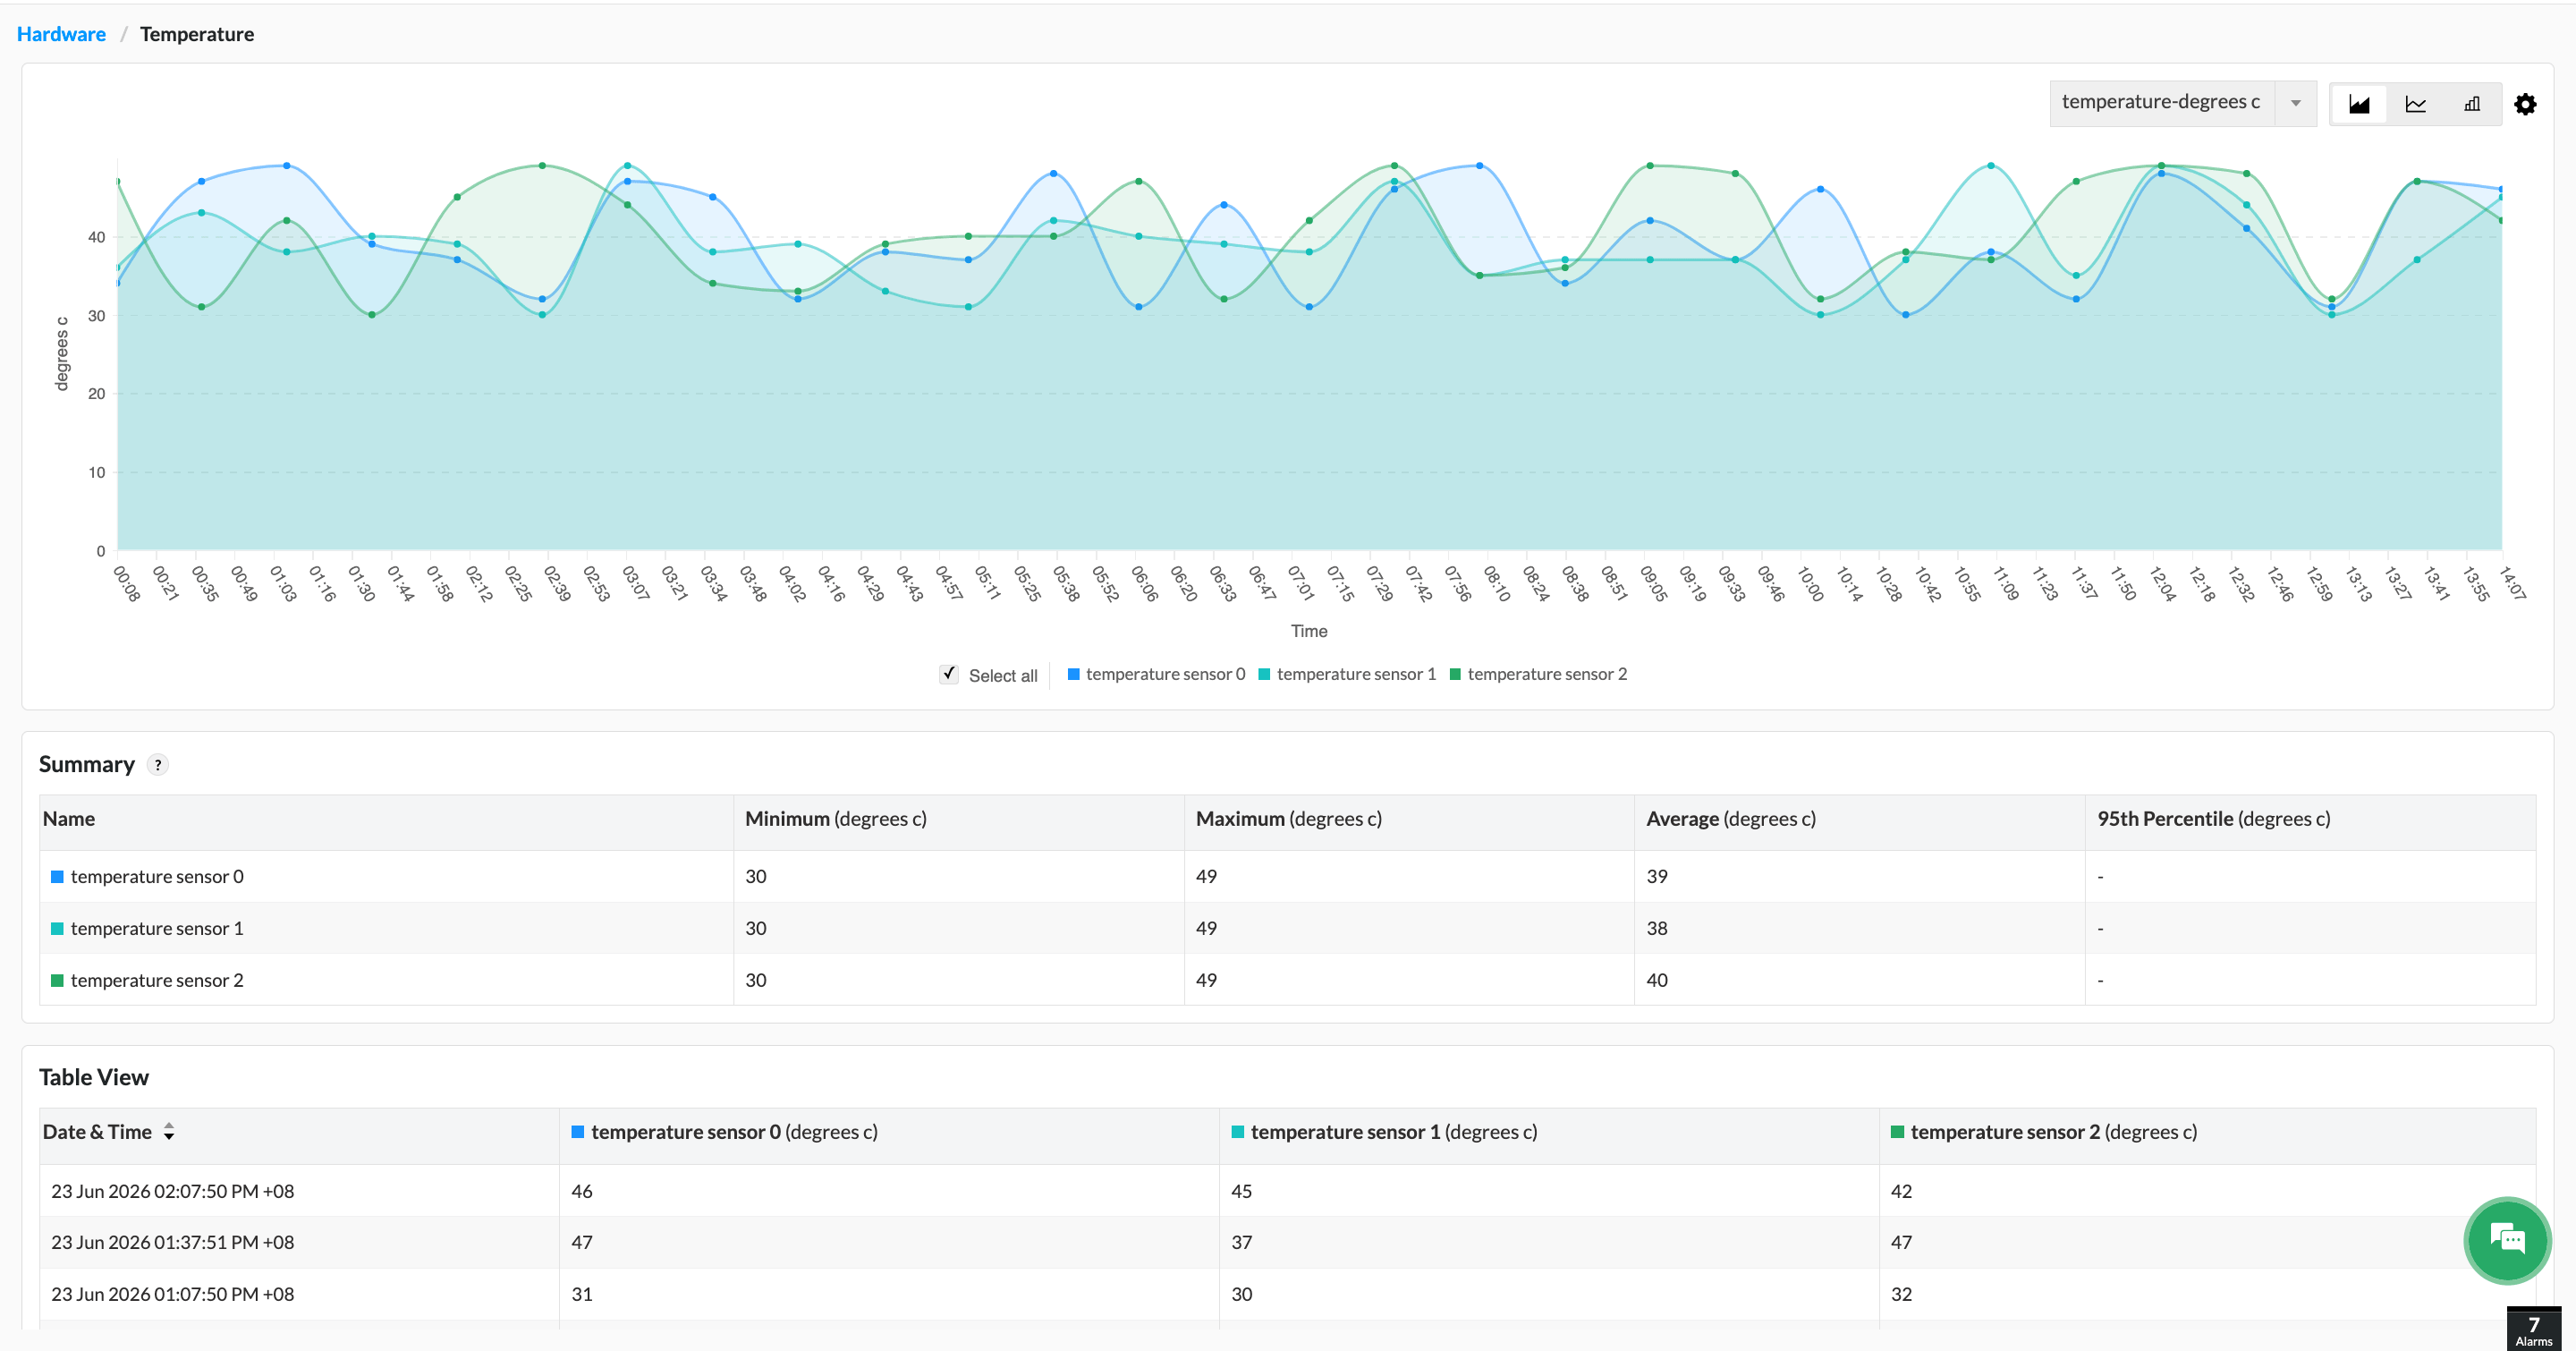The image size is (2576, 1351).
Task: Click the Table View heading
Action: pos(94,1078)
